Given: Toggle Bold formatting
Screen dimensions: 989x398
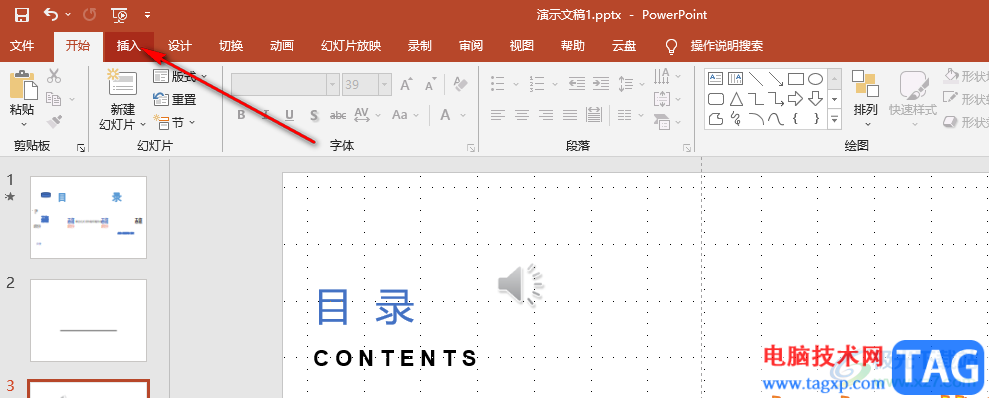Looking at the screenshot, I should tap(241, 115).
